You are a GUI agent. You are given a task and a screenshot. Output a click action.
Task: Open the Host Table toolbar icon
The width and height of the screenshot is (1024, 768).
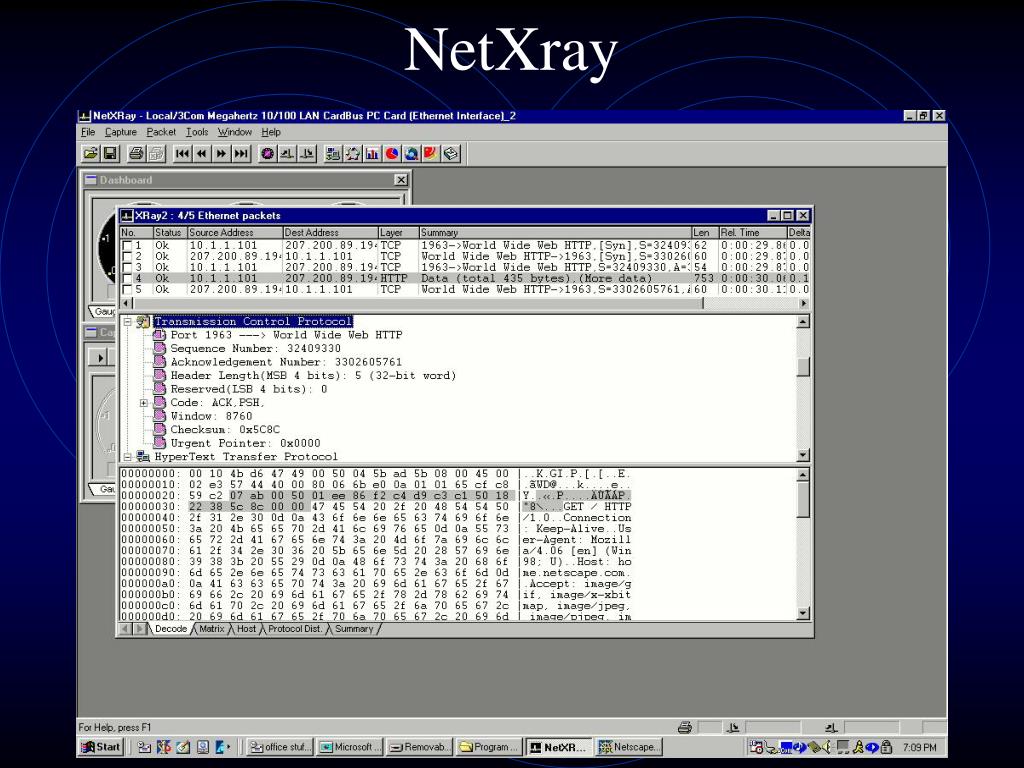333,153
